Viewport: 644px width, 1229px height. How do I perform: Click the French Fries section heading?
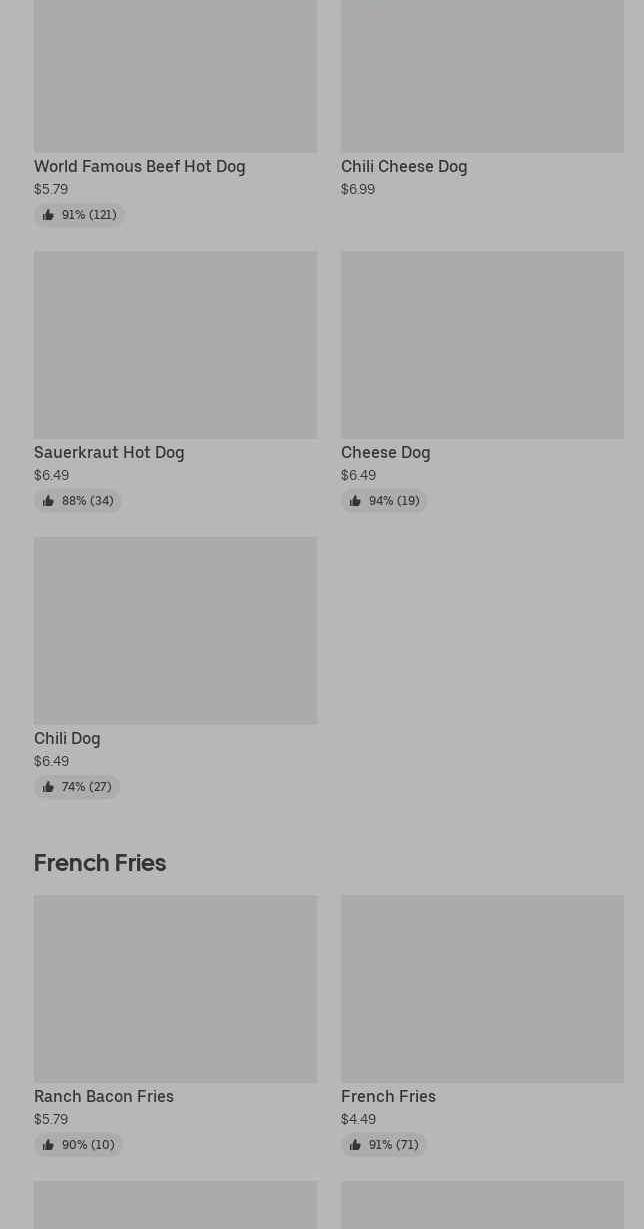click(x=100, y=862)
